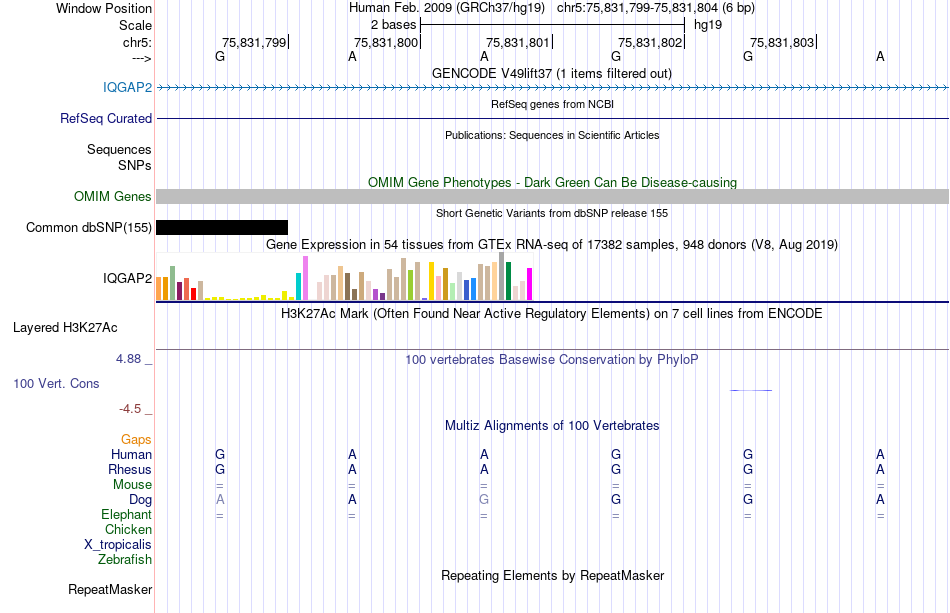The image size is (950, 613).
Task: Click the gray OMIM Genes item bar
Action: point(553,196)
